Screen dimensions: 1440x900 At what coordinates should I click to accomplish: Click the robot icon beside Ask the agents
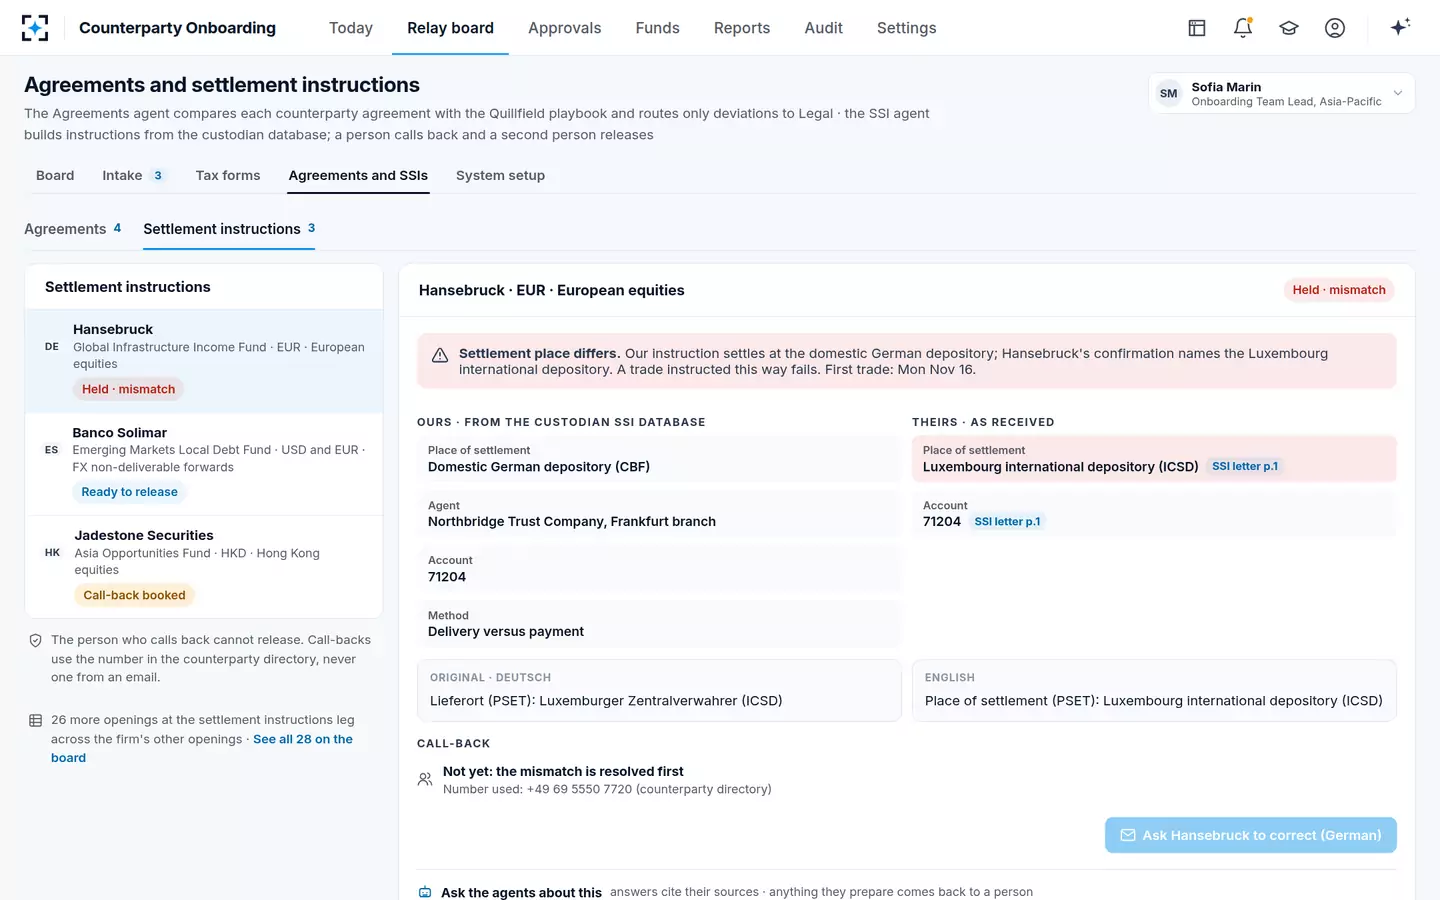tap(425, 892)
